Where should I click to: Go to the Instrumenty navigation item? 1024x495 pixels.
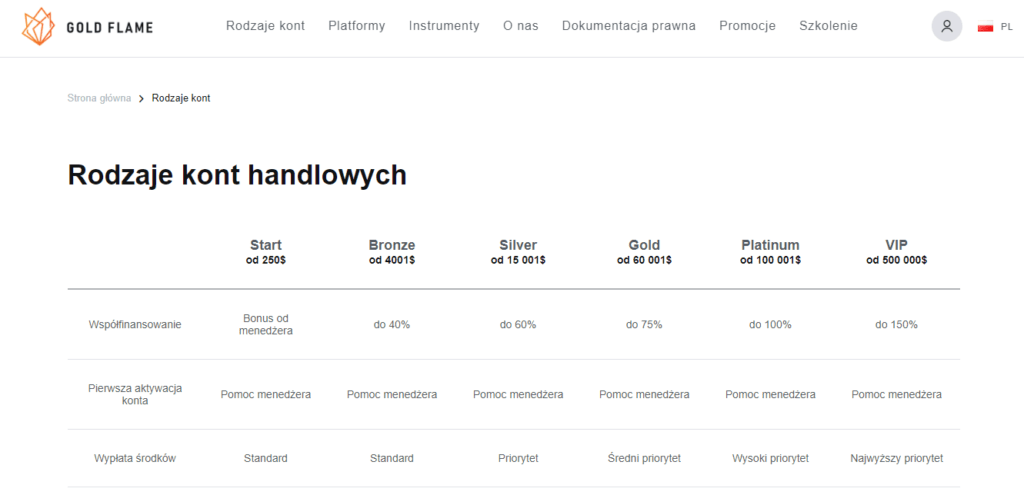tap(444, 26)
